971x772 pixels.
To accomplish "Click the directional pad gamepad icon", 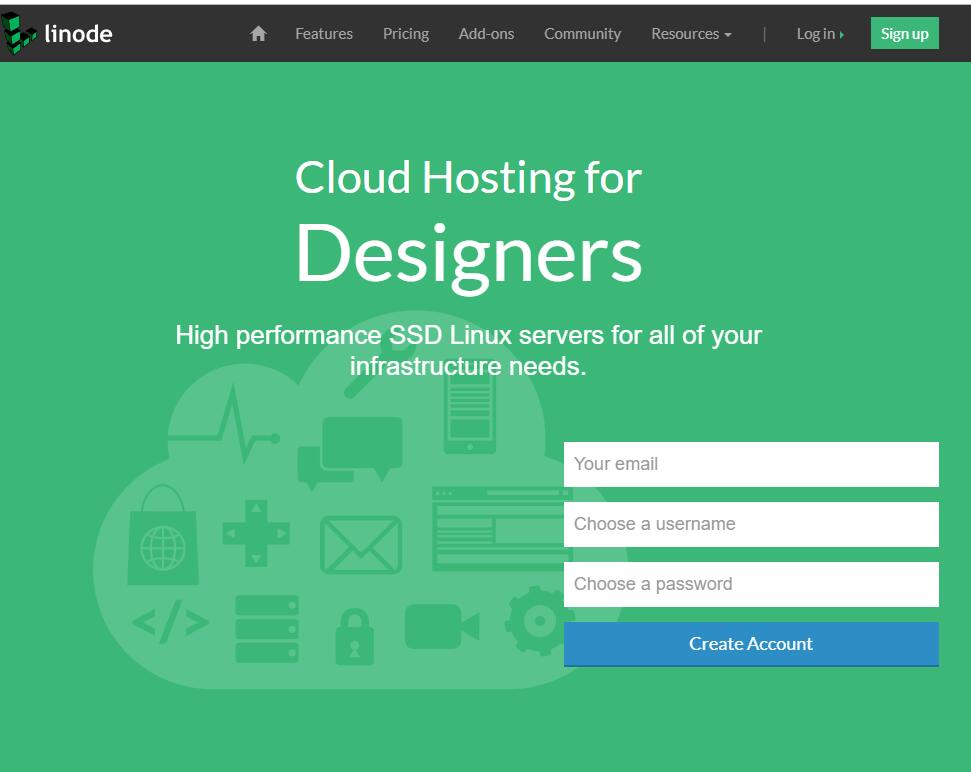I will click(255, 534).
